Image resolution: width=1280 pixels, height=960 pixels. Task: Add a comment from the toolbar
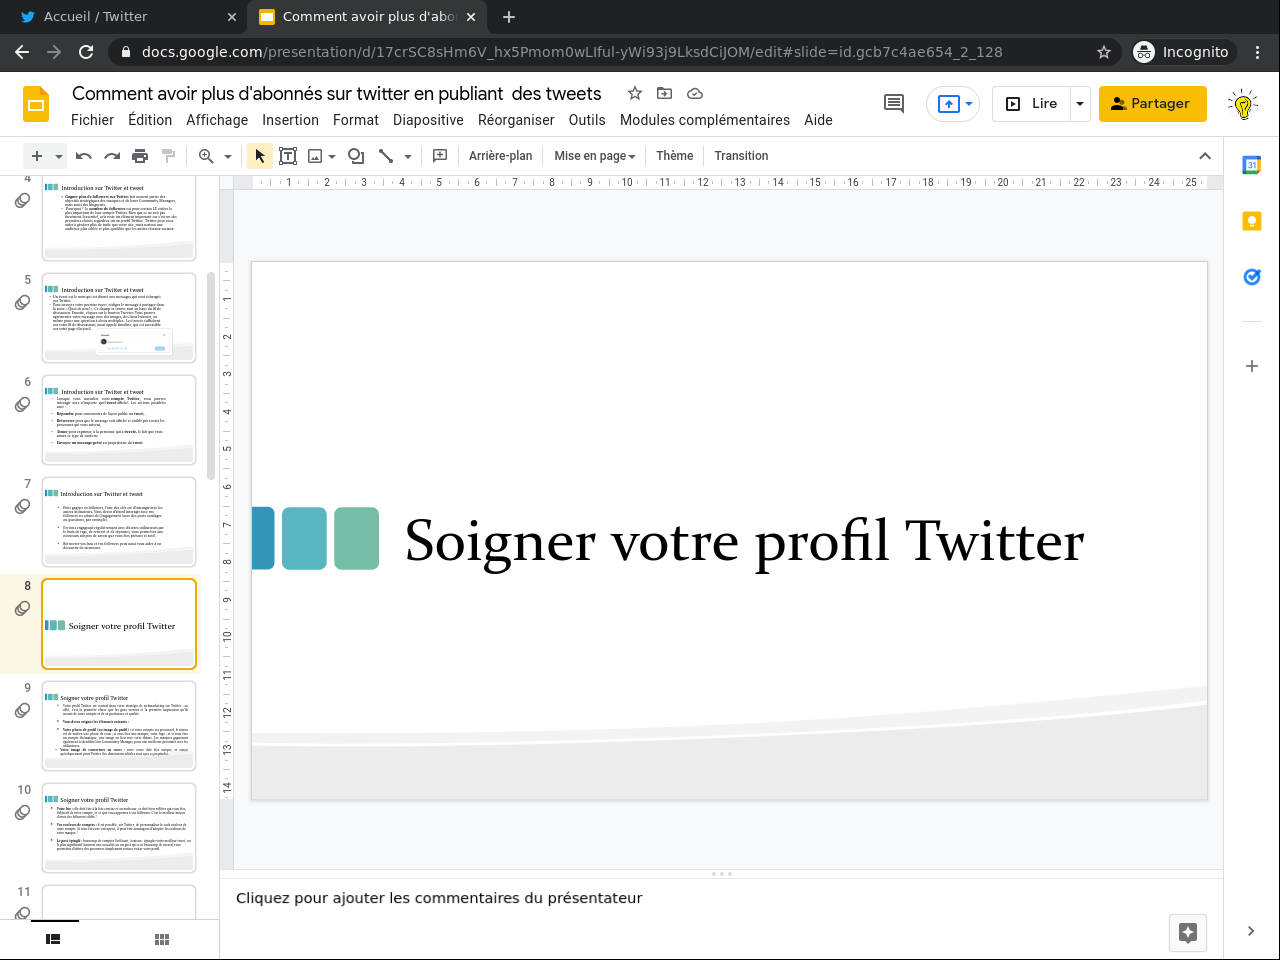(440, 156)
